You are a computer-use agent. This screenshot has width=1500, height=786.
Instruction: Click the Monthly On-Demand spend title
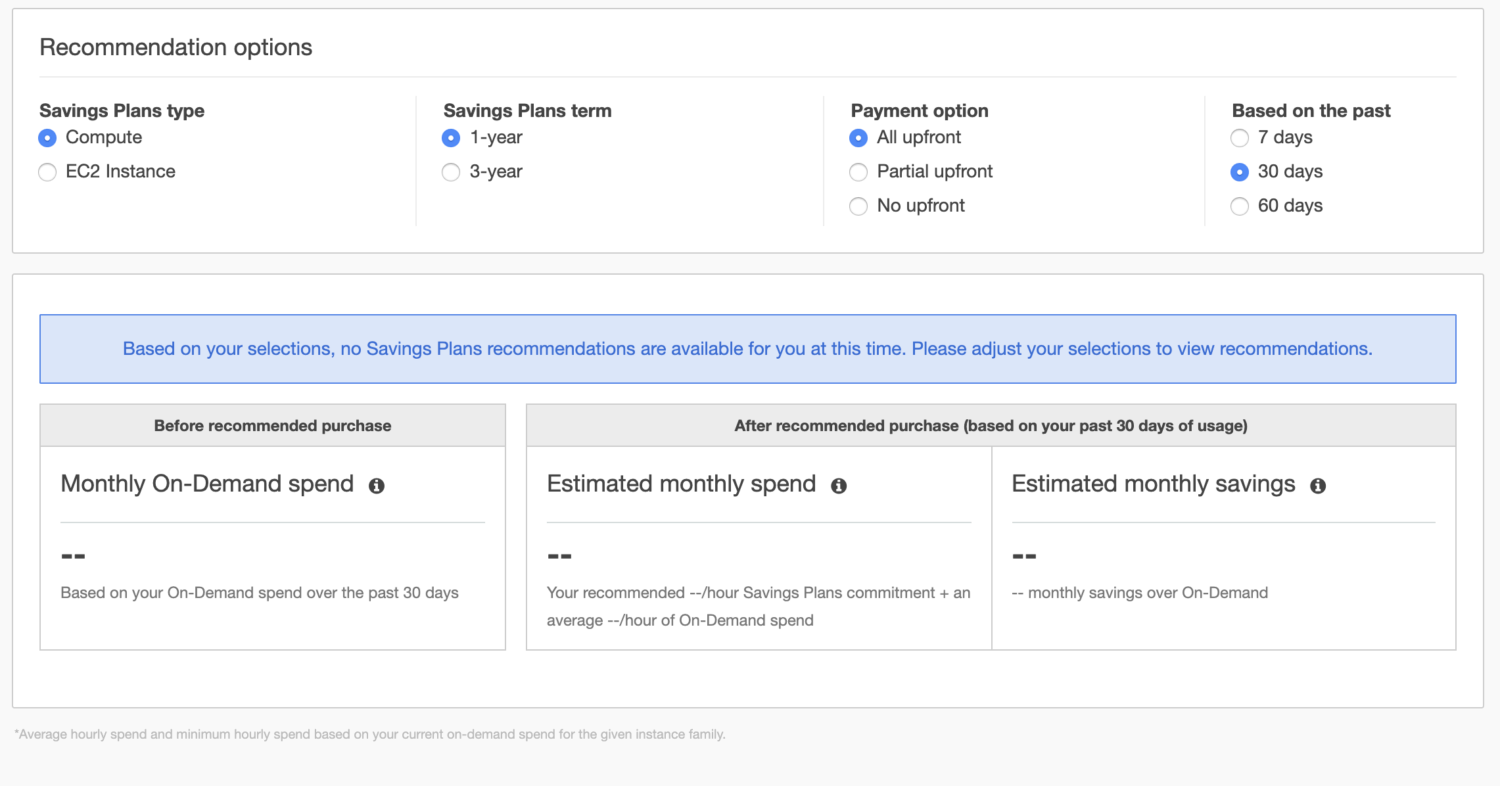[207, 484]
